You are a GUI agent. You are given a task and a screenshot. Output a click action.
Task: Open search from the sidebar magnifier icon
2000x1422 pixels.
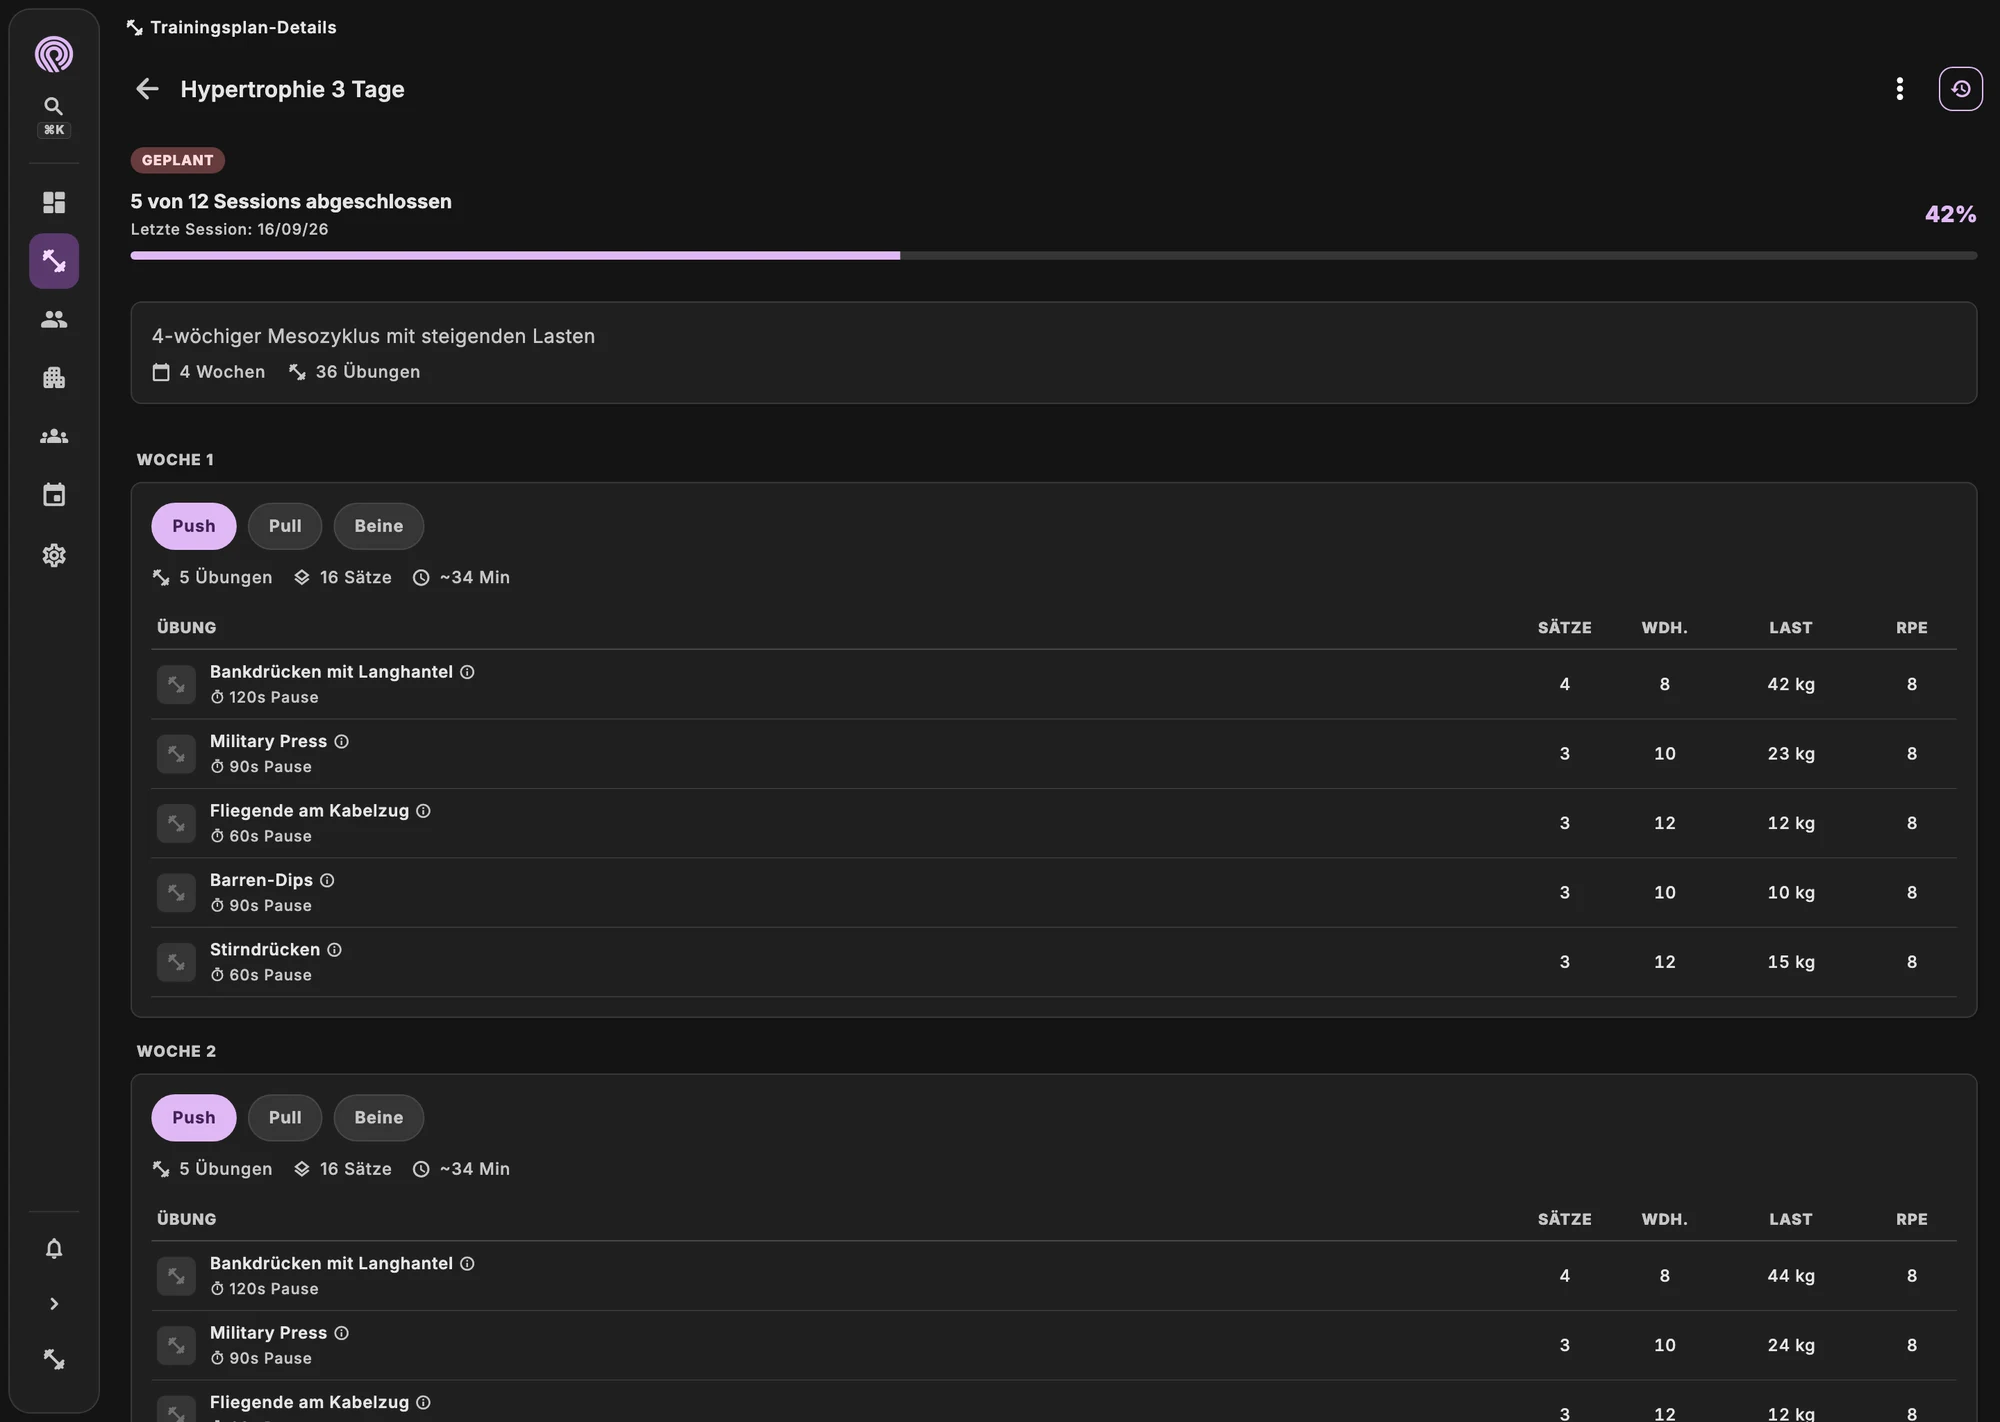(x=54, y=106)
